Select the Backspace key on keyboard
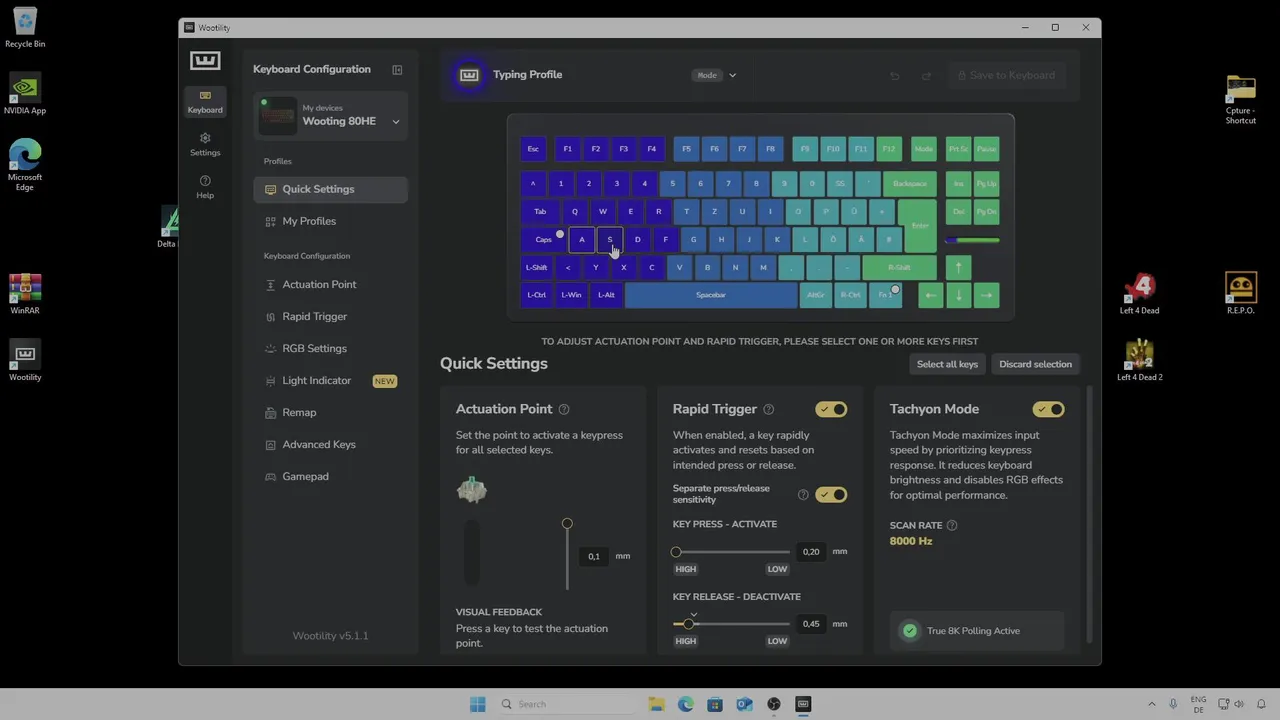 point(909,184)
